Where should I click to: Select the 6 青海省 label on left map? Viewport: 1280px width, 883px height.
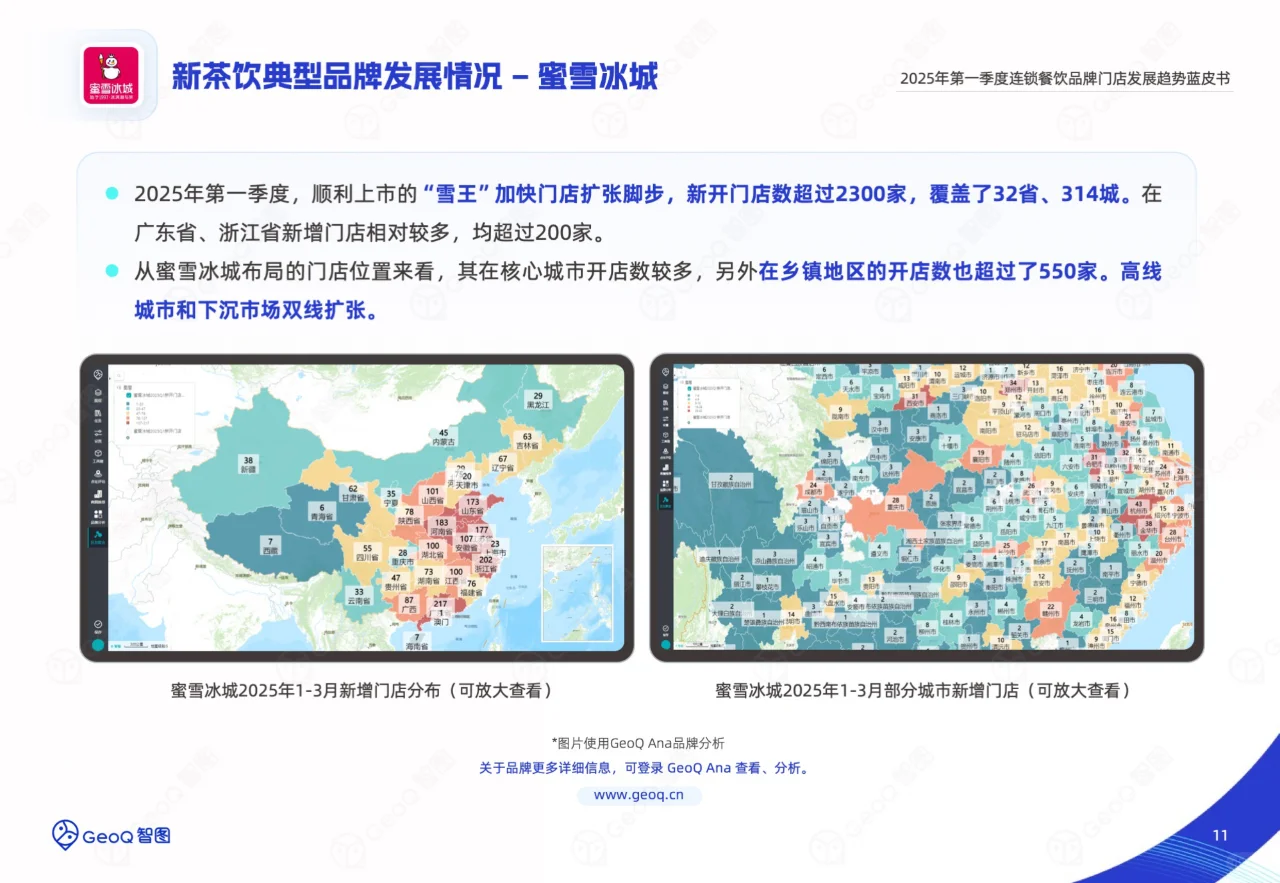tap(324, 511)
